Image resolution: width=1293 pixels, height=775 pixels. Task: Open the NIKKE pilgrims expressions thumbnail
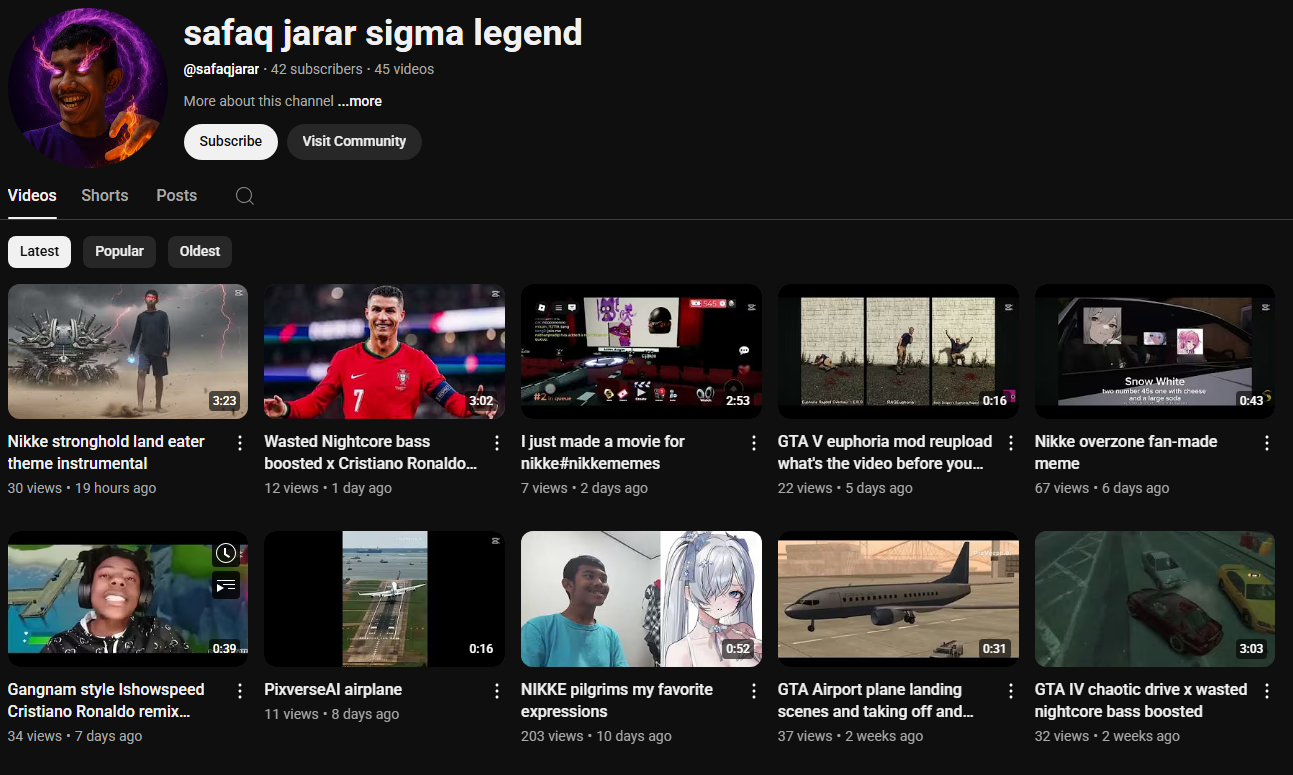click(x=641, y=599)
